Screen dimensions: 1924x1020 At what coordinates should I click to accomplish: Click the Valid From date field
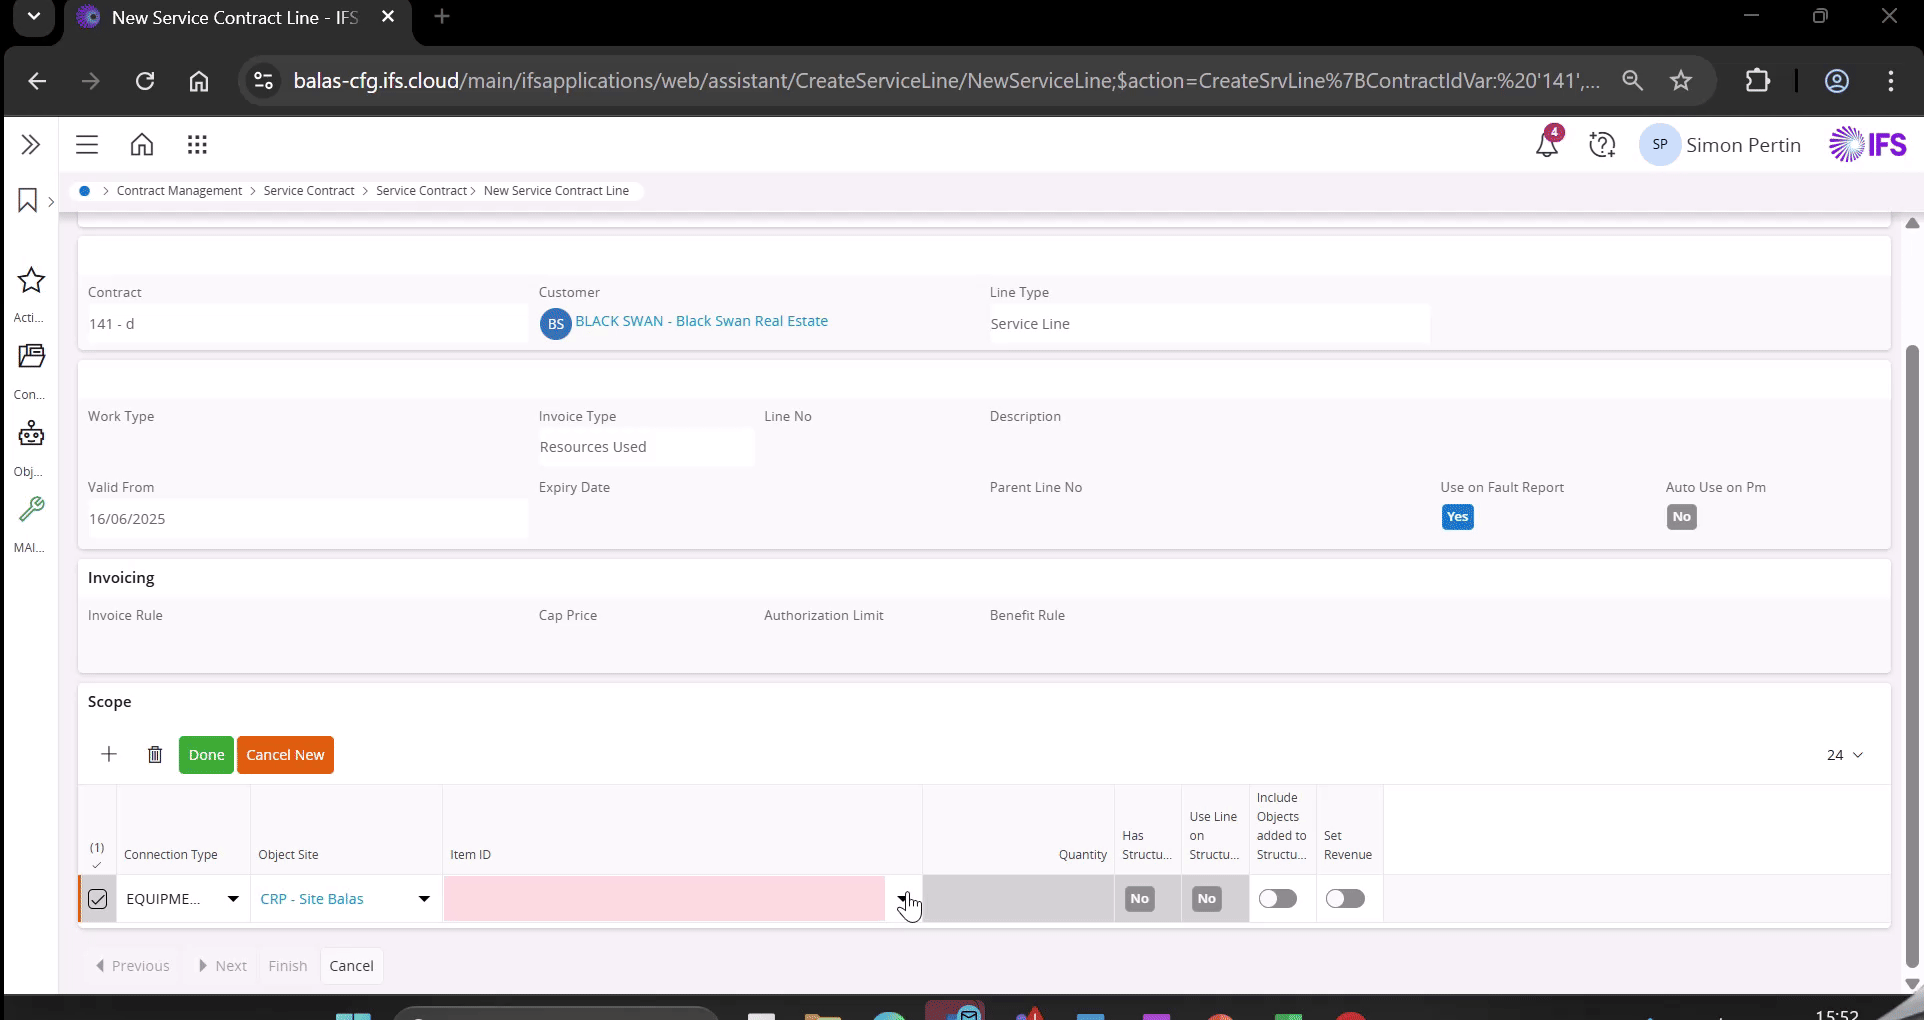[x=307, y=519]
